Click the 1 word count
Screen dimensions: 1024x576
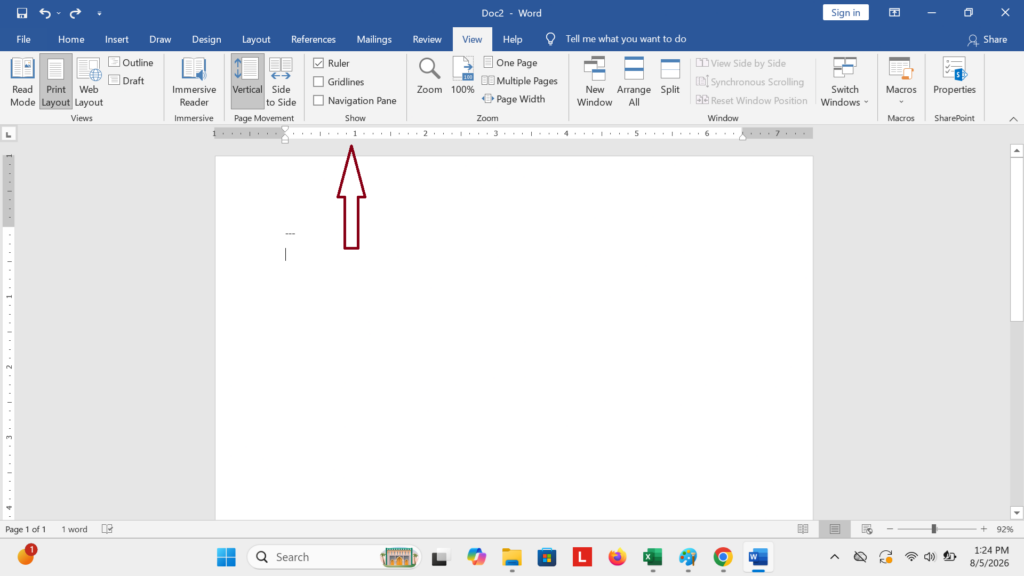click(x=74, y=529)
